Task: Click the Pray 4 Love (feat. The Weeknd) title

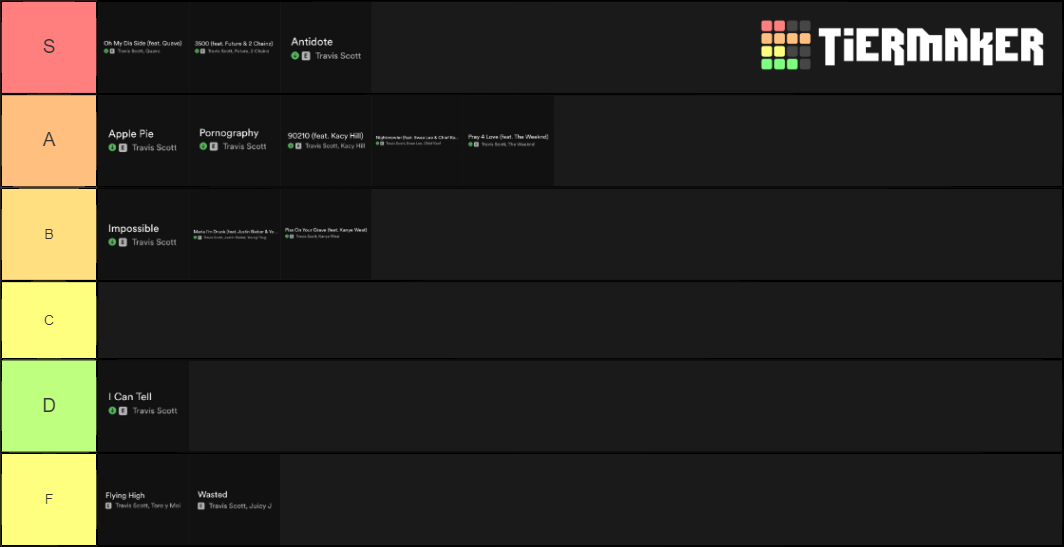Action: click(508, 136)
